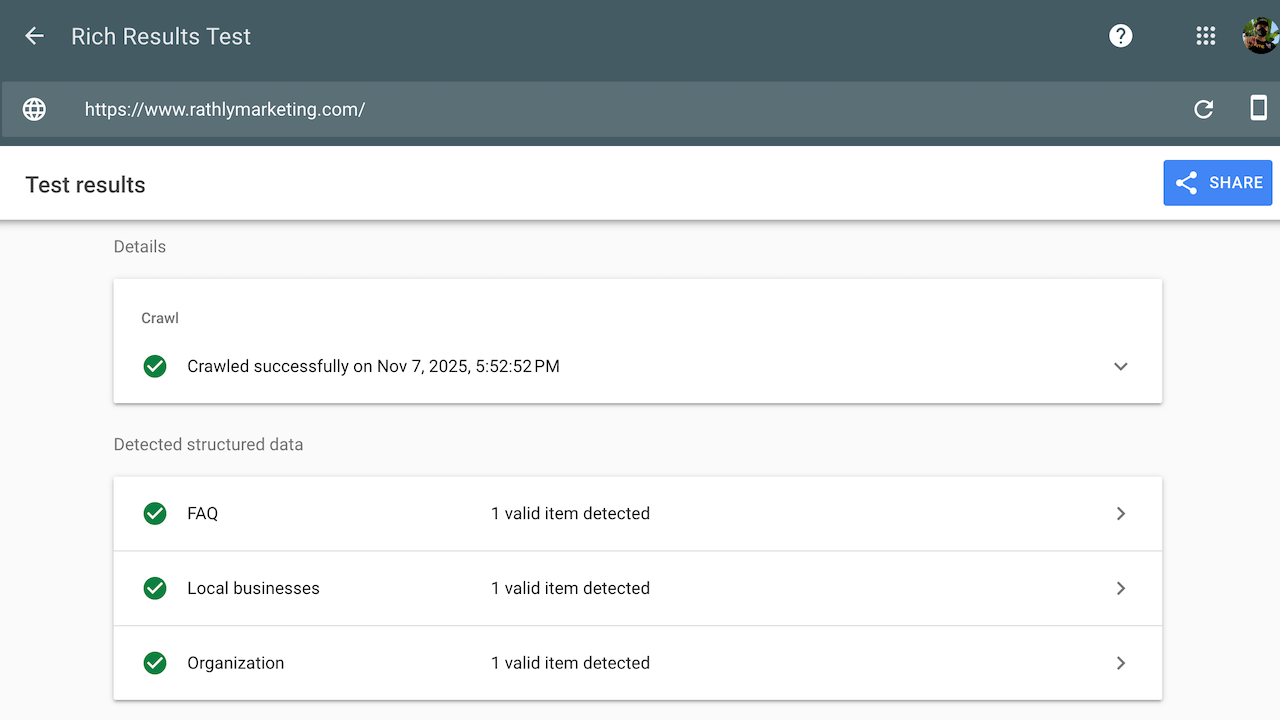
Task: Click the green check icon next to FAQ
Action: (154, 513)
